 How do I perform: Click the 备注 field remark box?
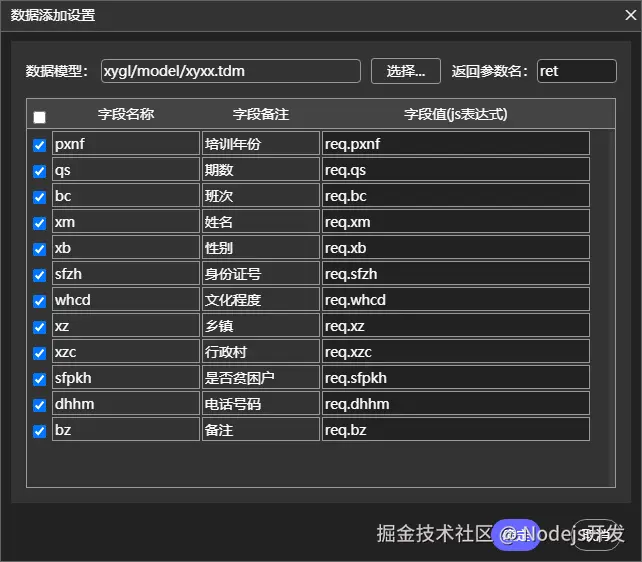click(x=261, y=429)
